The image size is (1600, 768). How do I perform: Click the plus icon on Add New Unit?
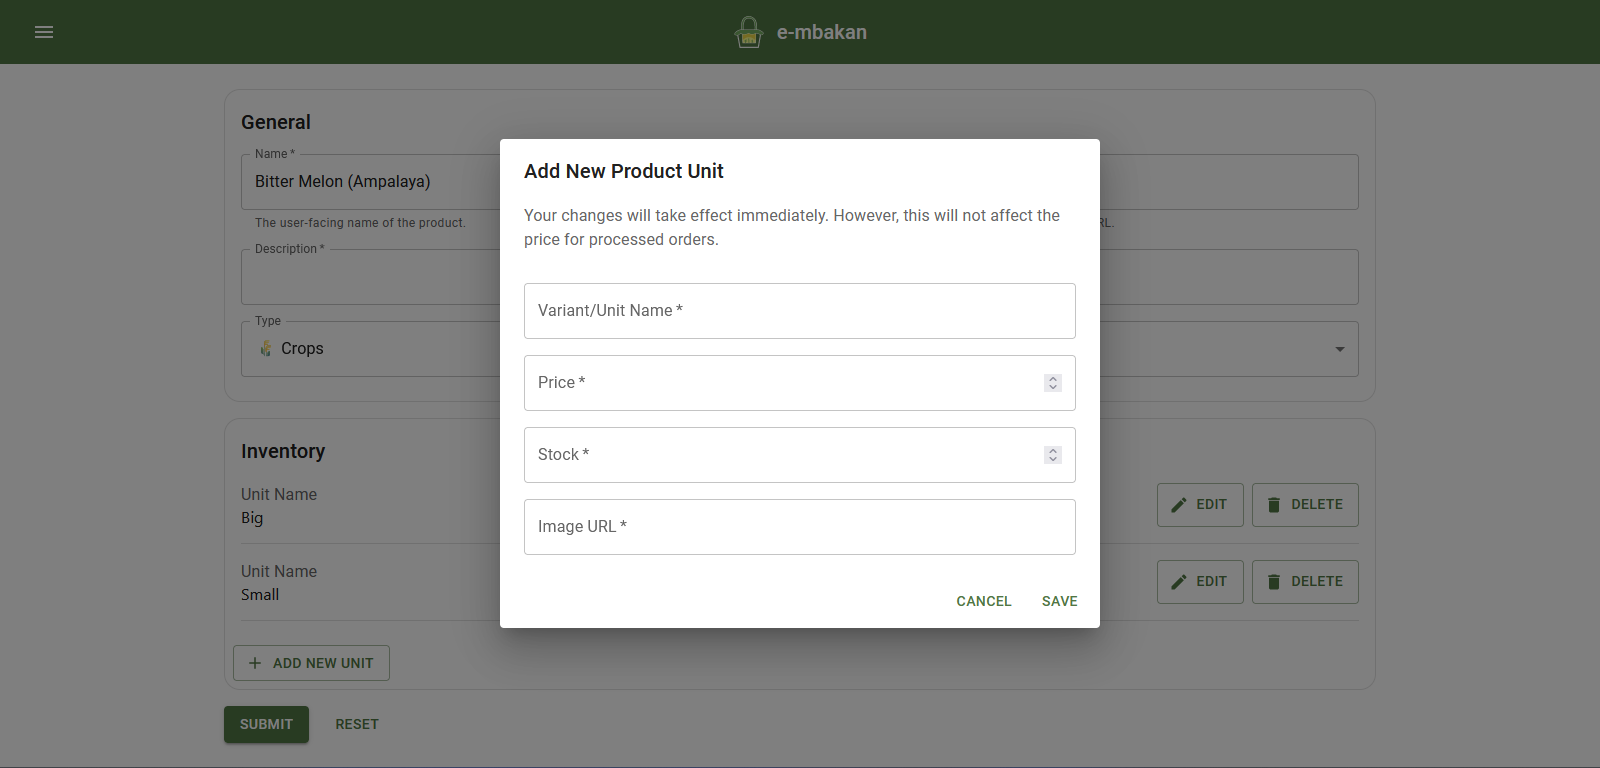point(255,662)
